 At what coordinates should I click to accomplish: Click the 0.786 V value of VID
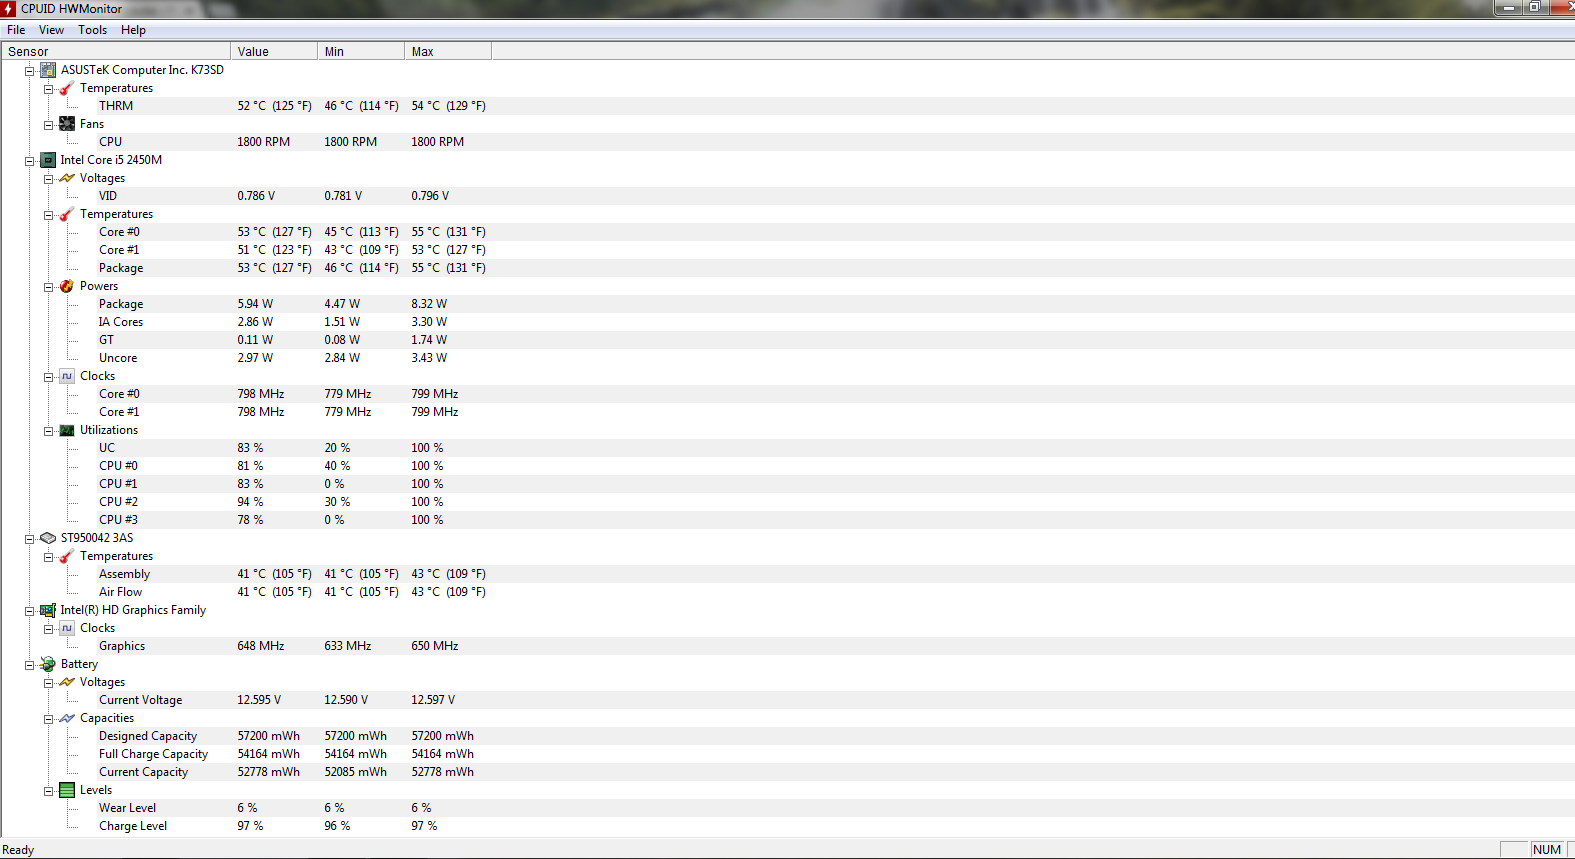coord(256,196)
